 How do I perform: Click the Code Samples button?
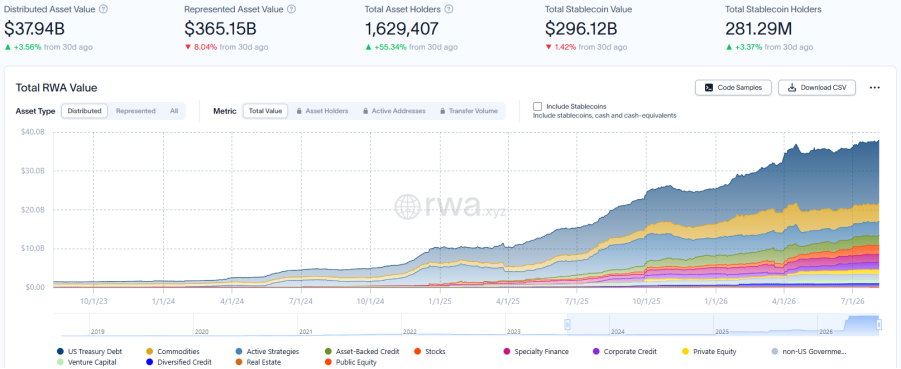point(734,88)
